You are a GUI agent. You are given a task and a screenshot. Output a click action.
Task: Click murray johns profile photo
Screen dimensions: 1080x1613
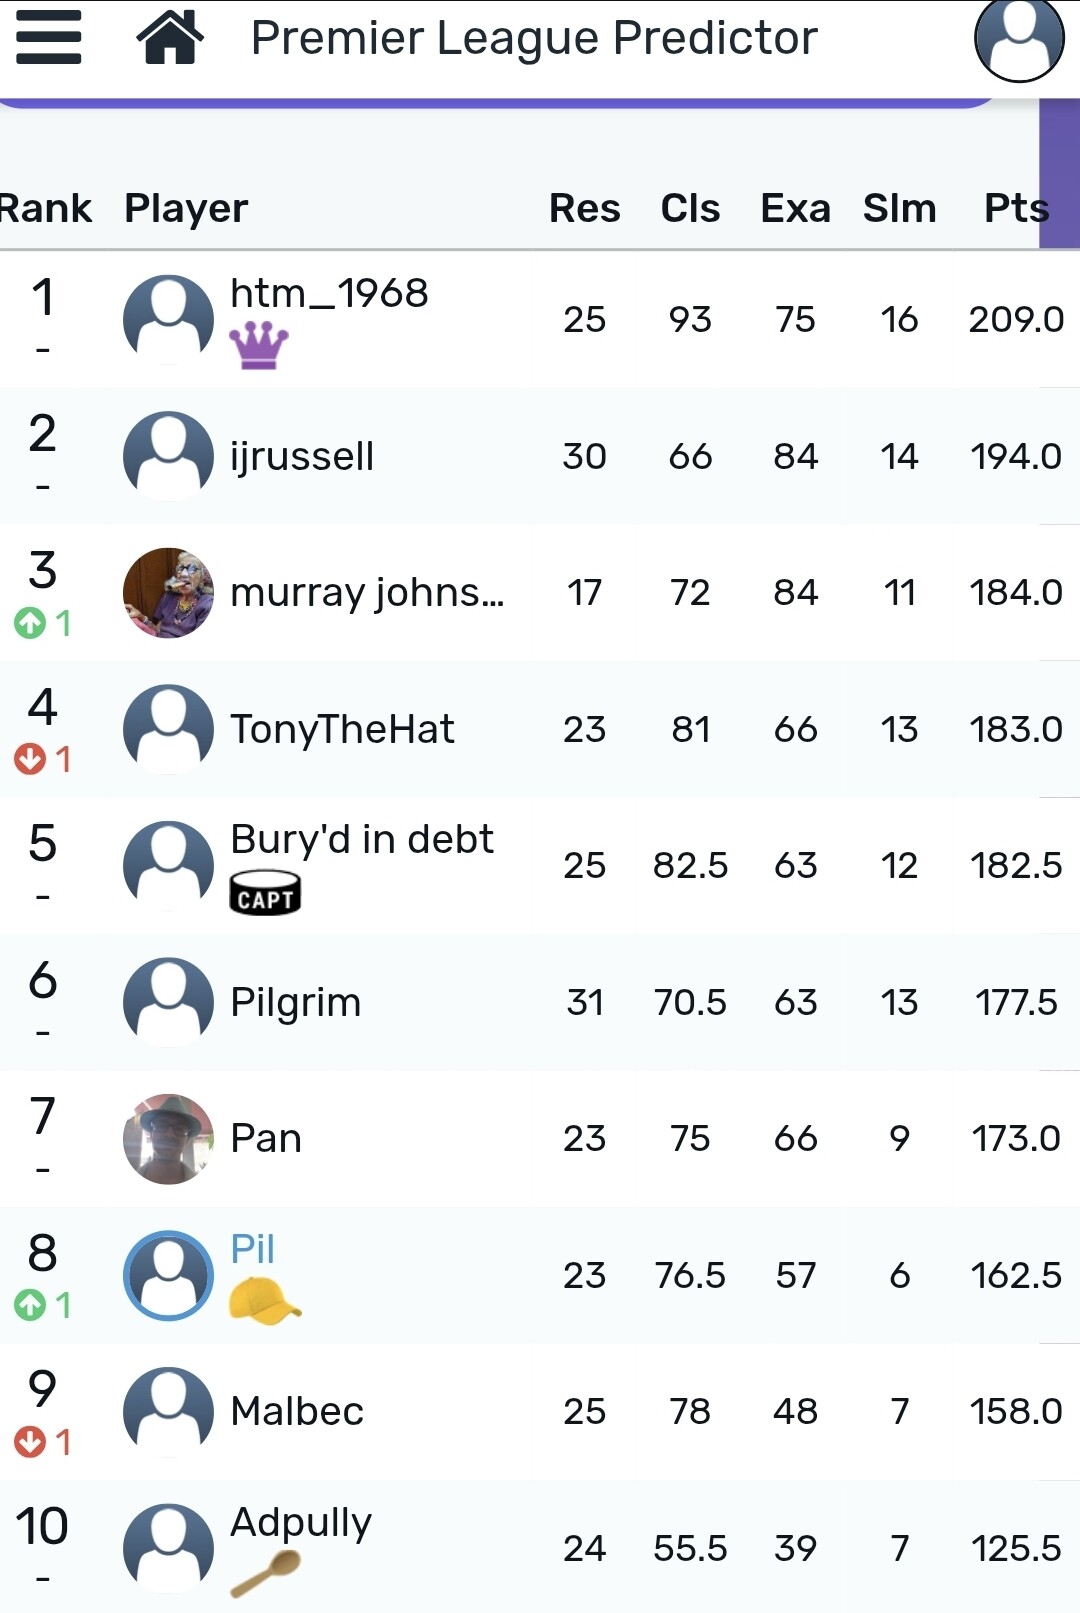pos(168,593)
